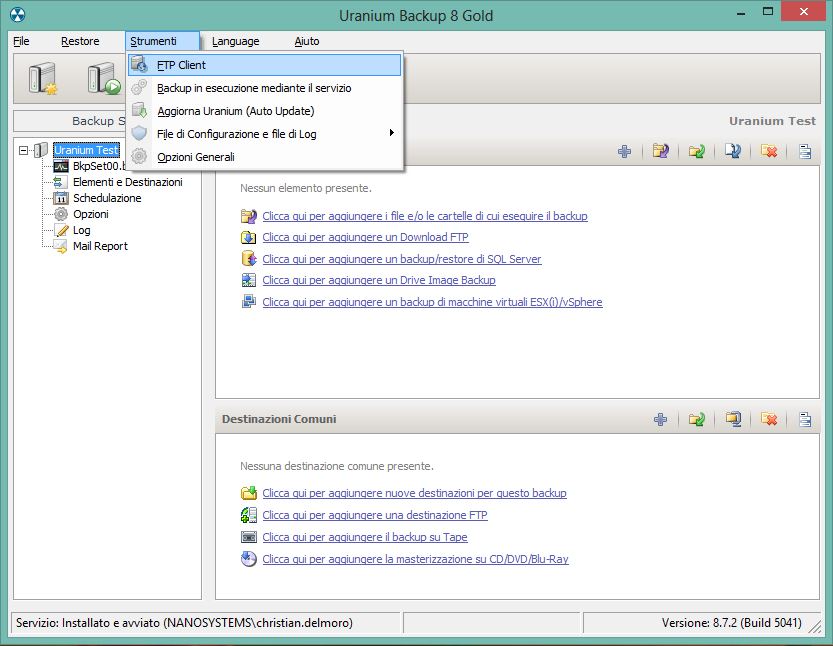Click the elements toolbar list view icon
The image size is (833, 646).
click(x=805, y=151)
